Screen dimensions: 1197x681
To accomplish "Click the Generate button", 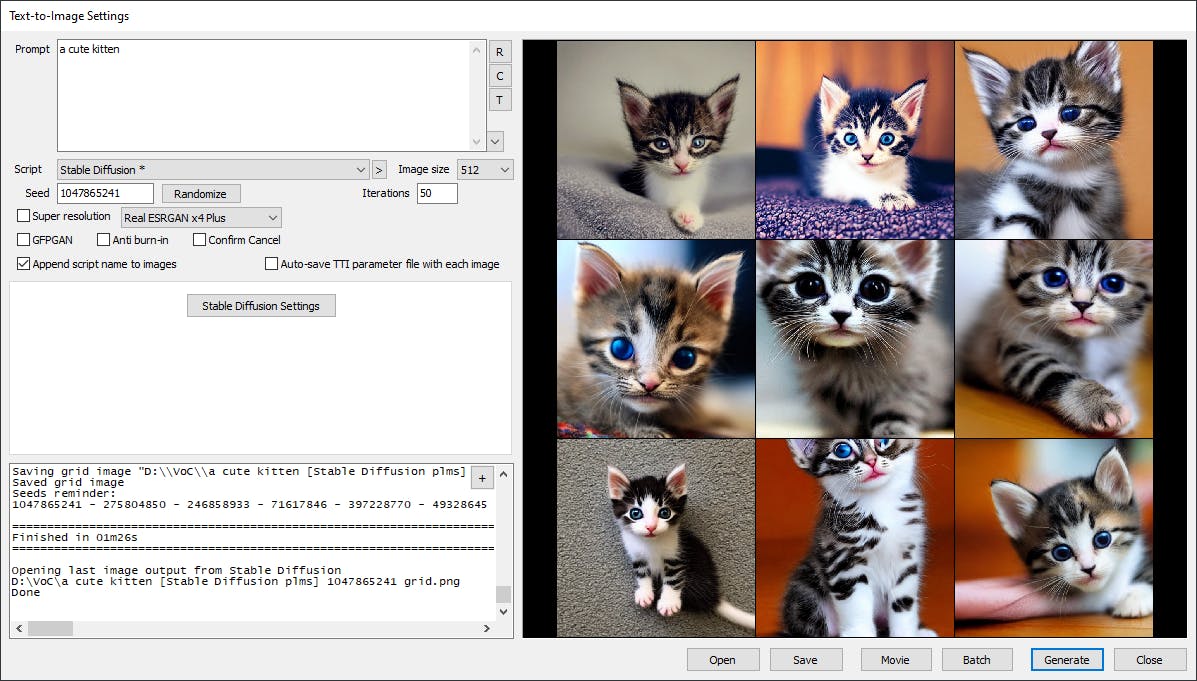I will 1066,660.
